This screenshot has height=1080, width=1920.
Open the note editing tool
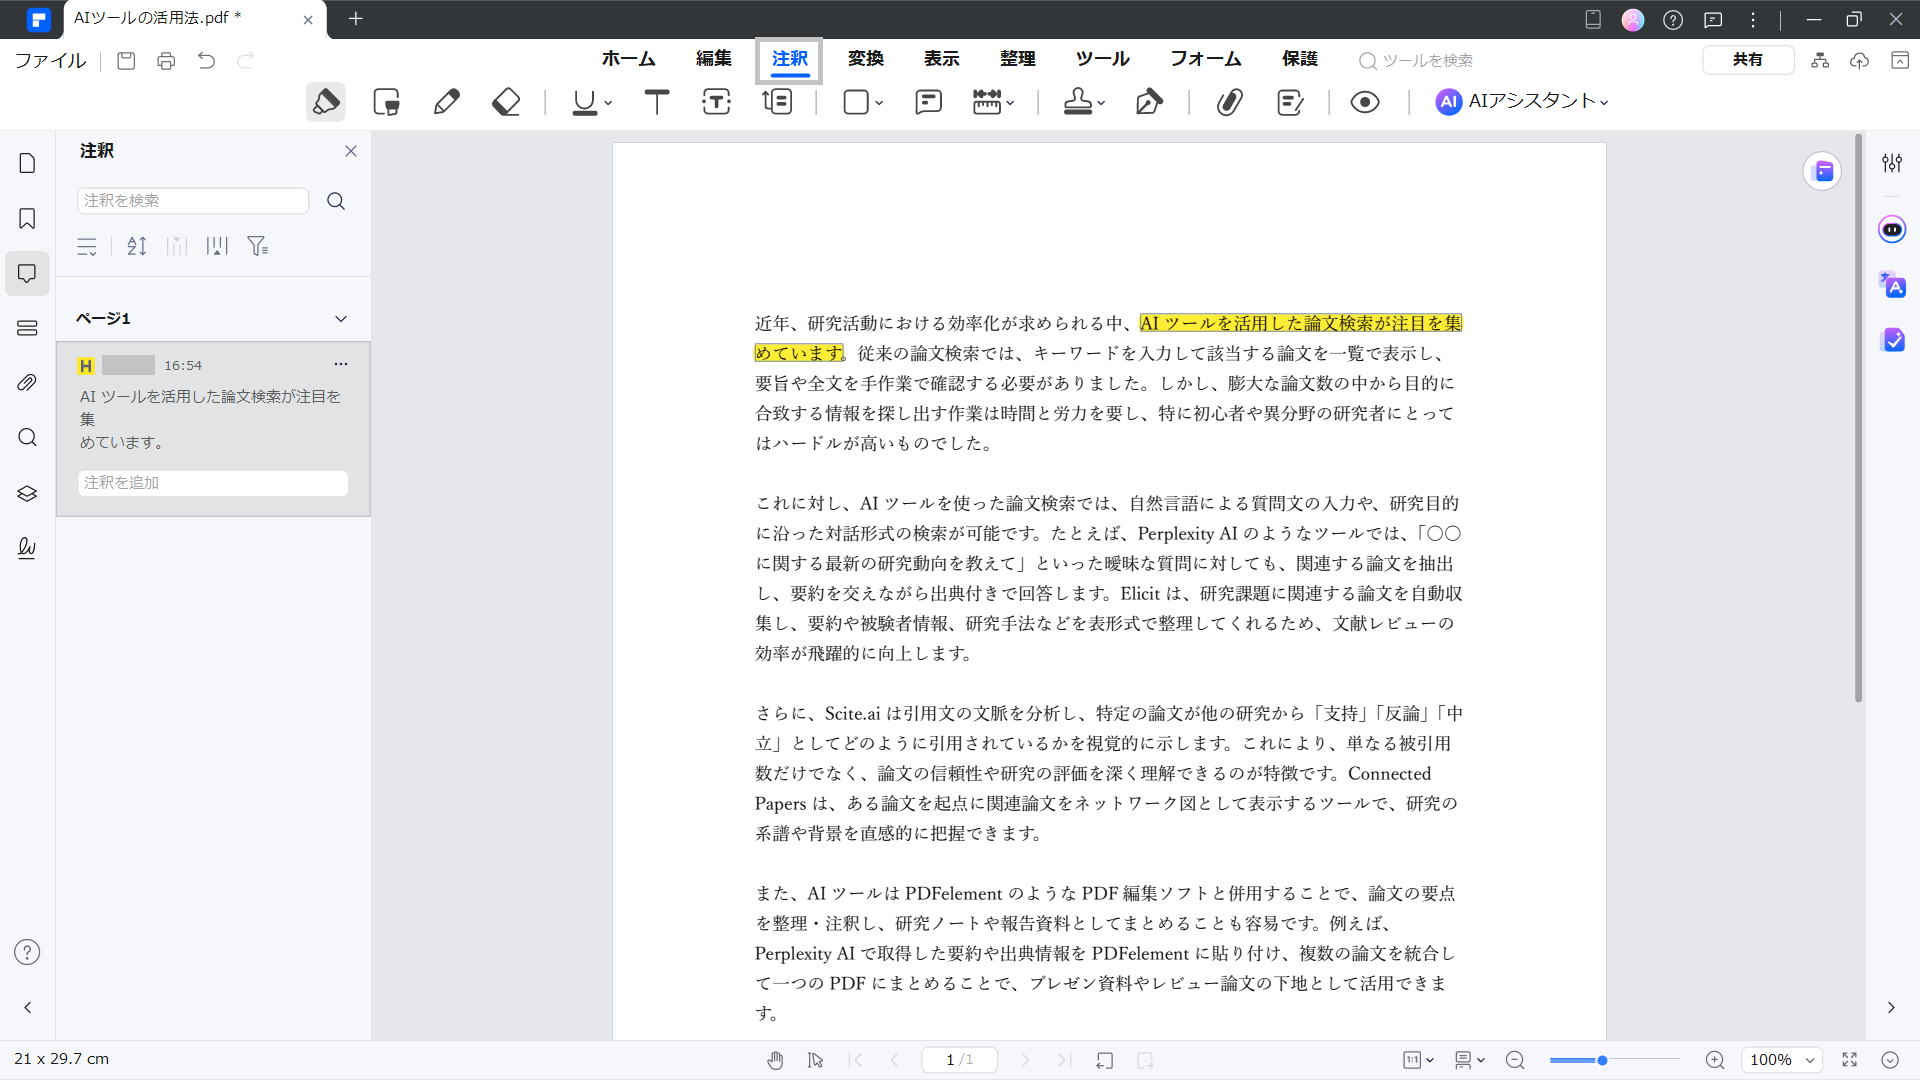click(1290, 102)
